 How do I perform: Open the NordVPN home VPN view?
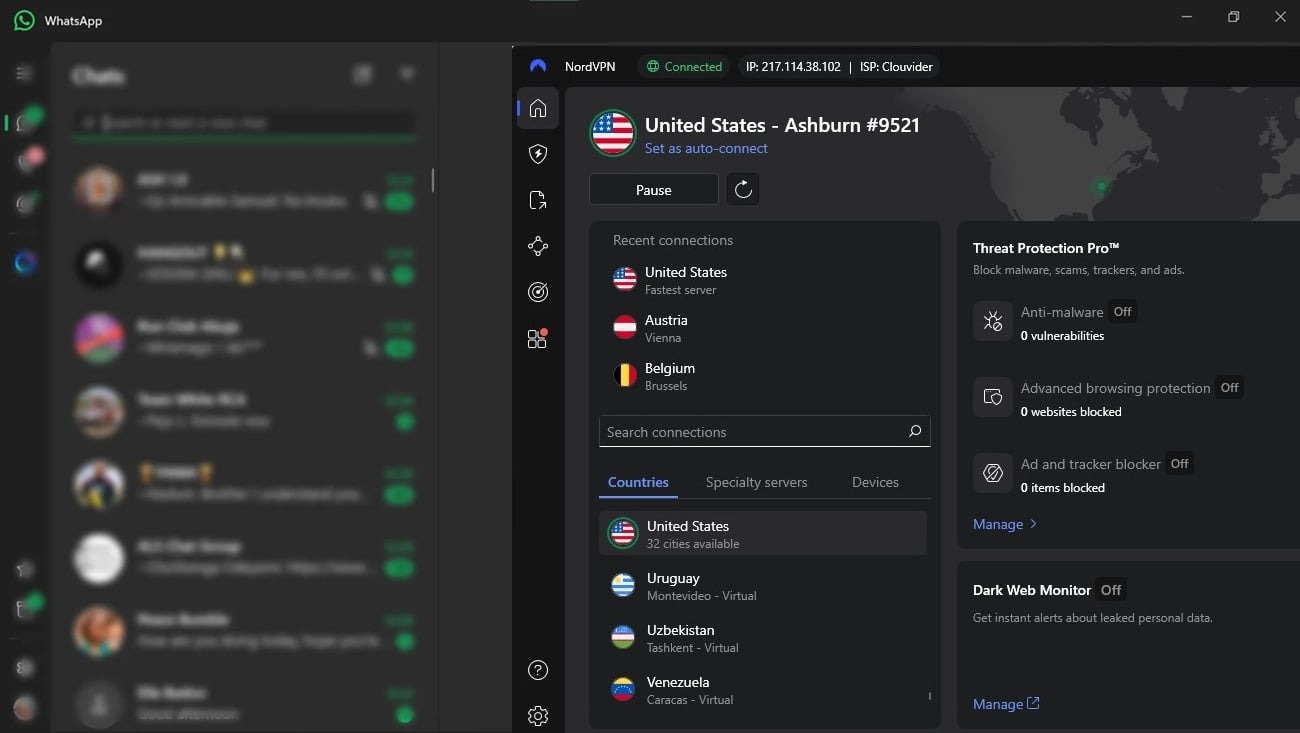click(538, 108)
